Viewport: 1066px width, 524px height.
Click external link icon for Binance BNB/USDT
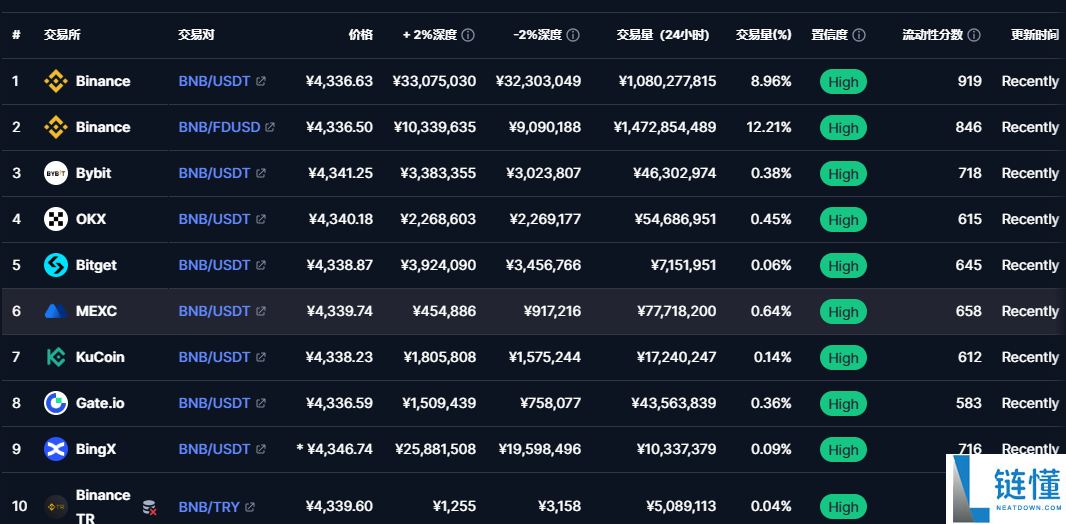tap(260, 82)
